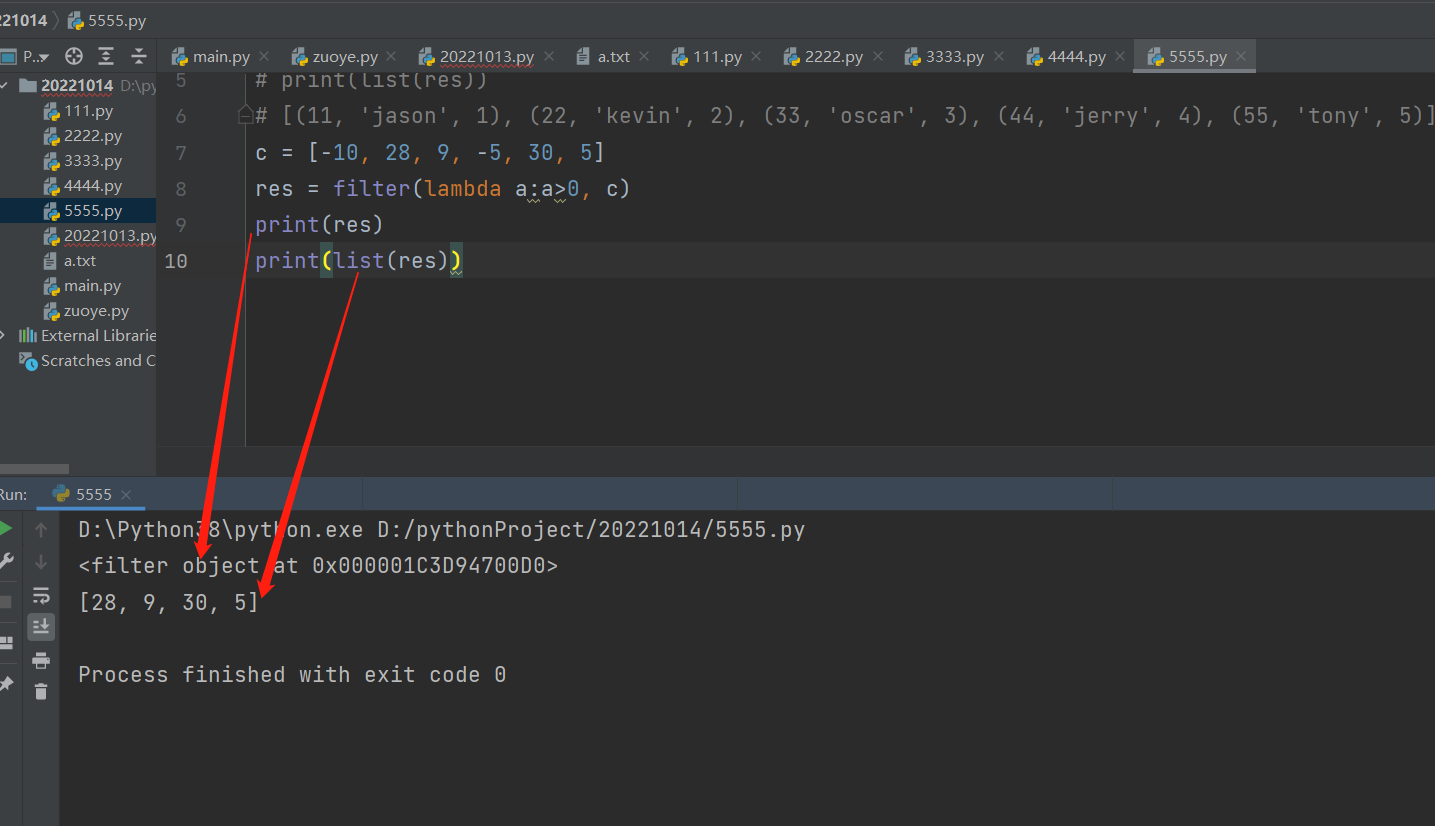Click the Restore Layout icon in Run panel
1435x826 pixels.
pos(6,642)
